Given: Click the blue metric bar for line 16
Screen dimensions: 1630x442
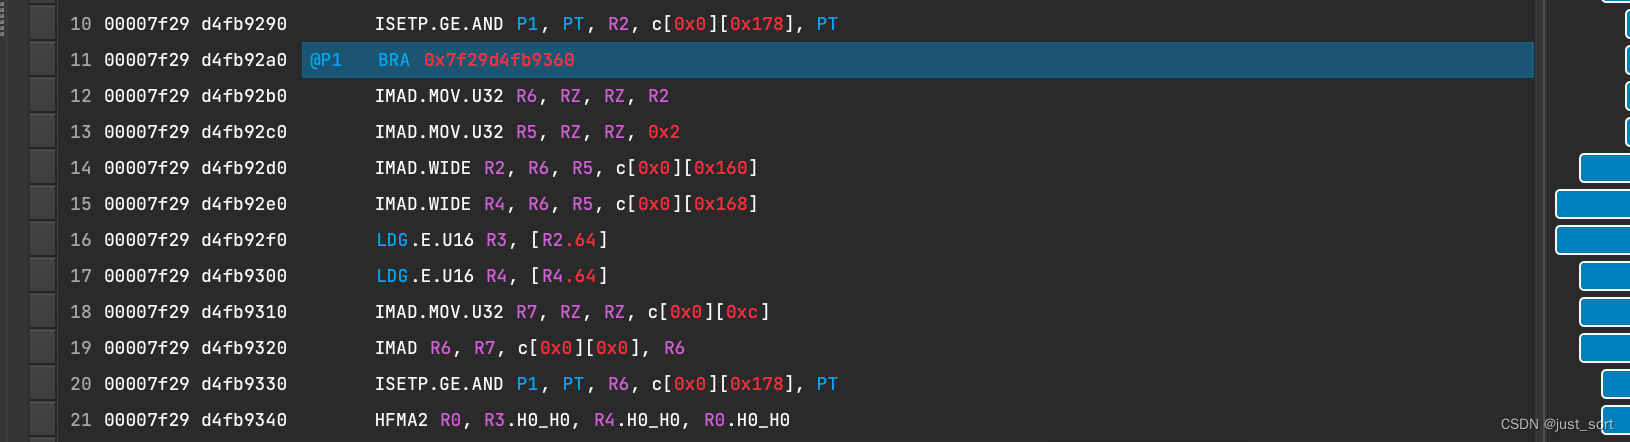Looking at the screenshot, I should (x=1593, y=240).
